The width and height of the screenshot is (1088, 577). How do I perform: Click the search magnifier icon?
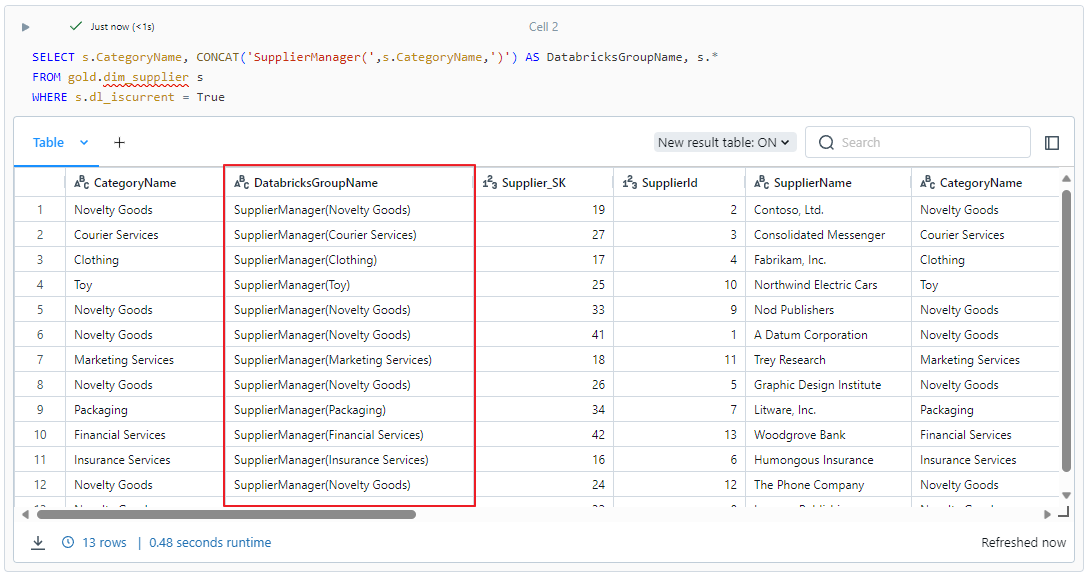[826, 143]
